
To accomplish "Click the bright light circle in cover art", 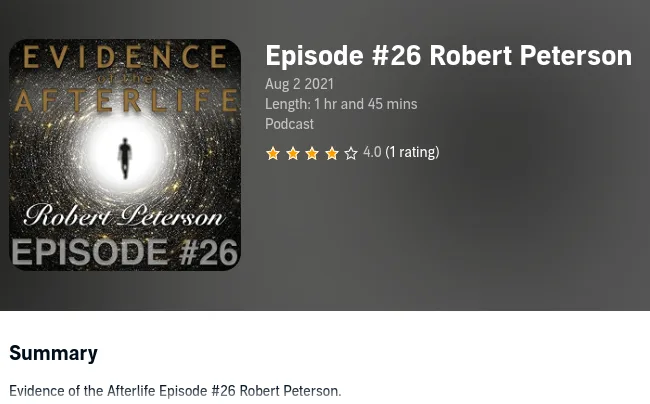I will point(125,152).
